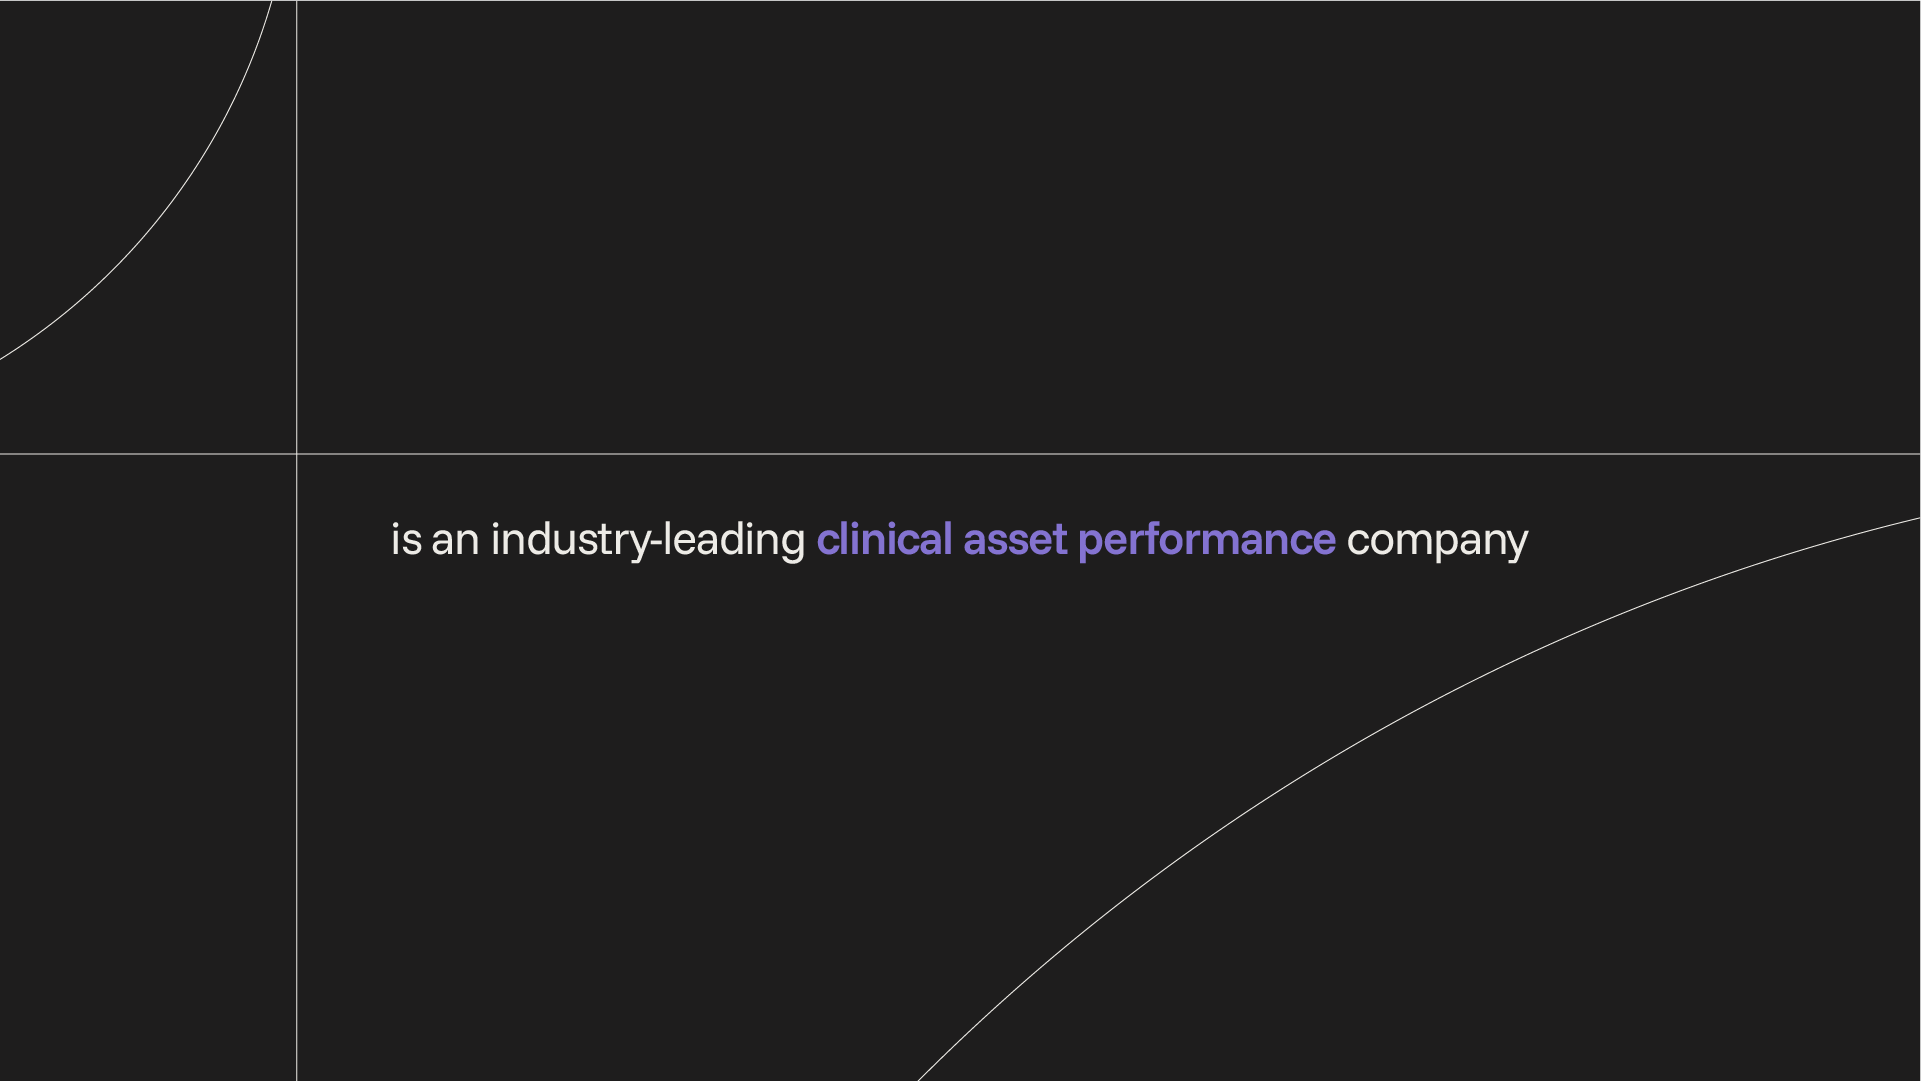The image size is (1921, 1081).
Task: Click the word "is" at sentence start
Action: pyautogui.click(x=406, y=539)
